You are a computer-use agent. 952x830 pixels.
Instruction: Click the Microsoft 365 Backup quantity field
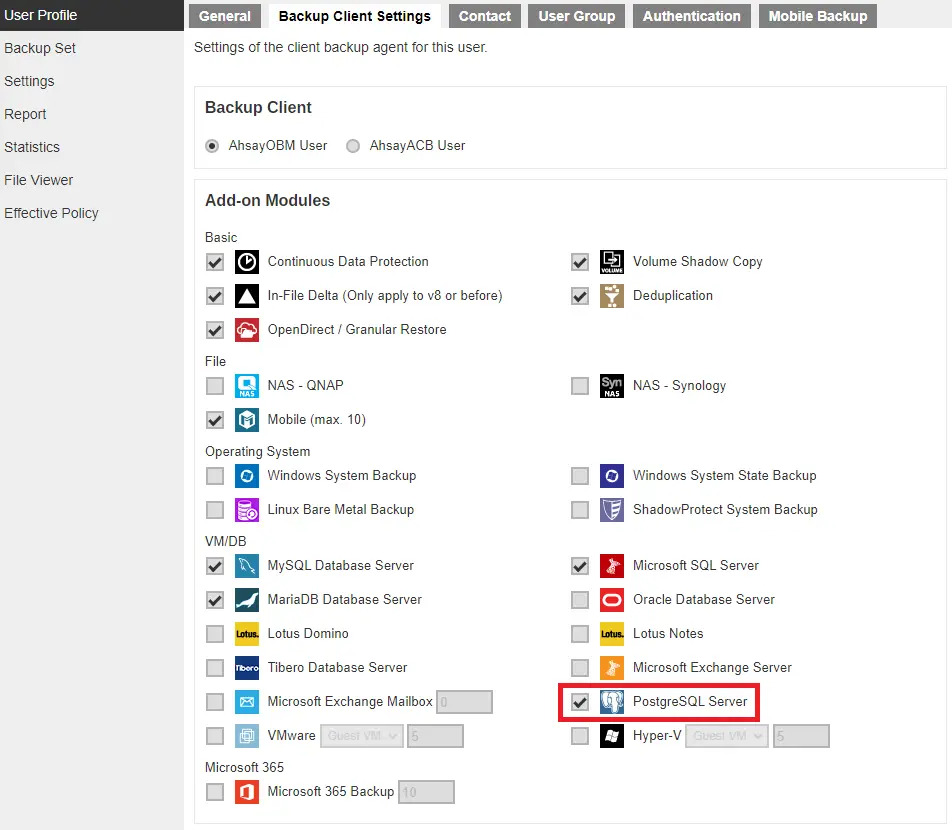pos(426,792)
